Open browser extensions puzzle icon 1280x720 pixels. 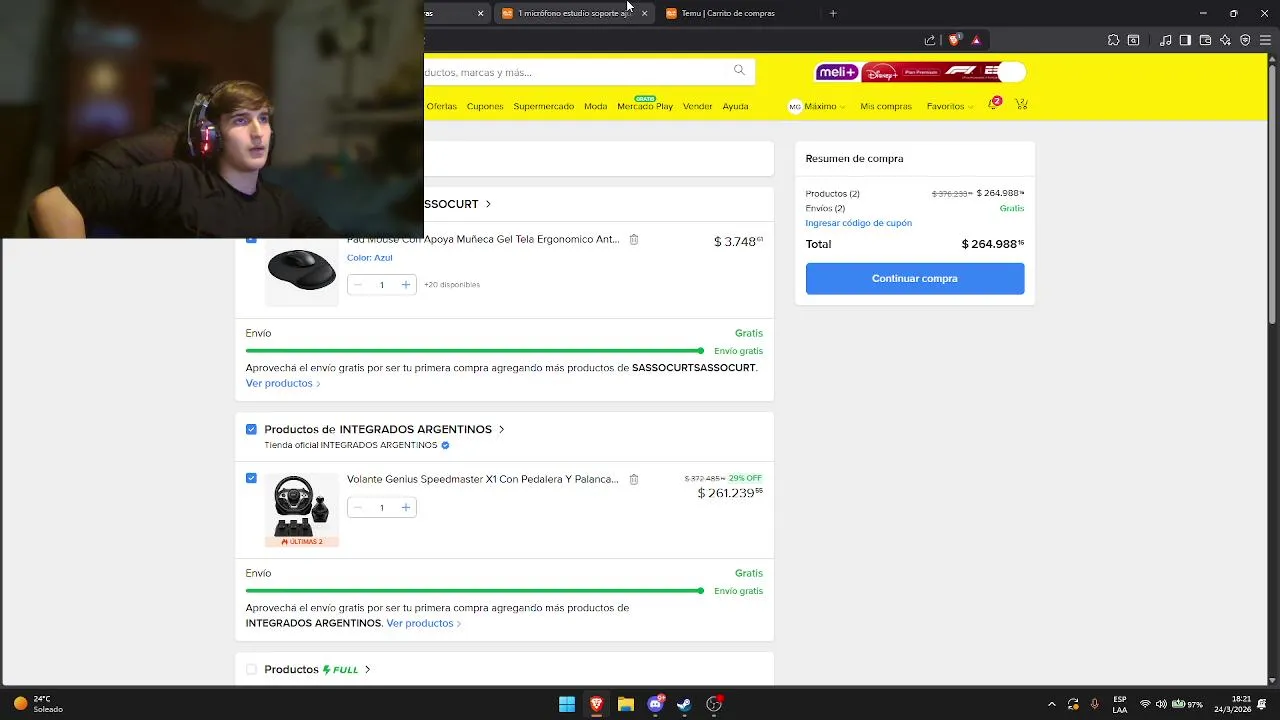(x=1113, y=40)
